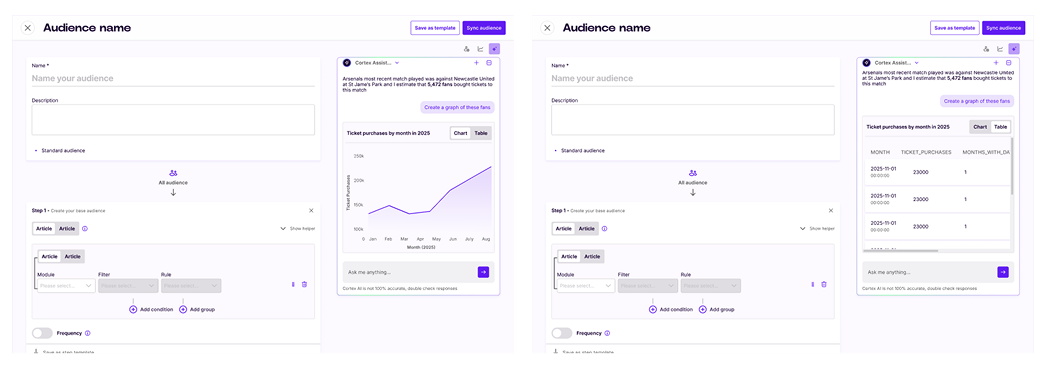Viewport: 1046px width, 369px height.
Task: Expand Cortex Assistant dropdown in table-view screen
Action: click(x=917, y=63)
